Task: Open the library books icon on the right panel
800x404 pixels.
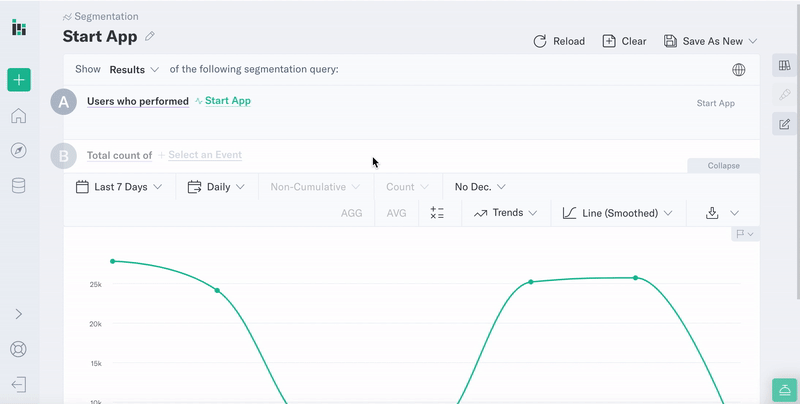Action: [784, 65]
